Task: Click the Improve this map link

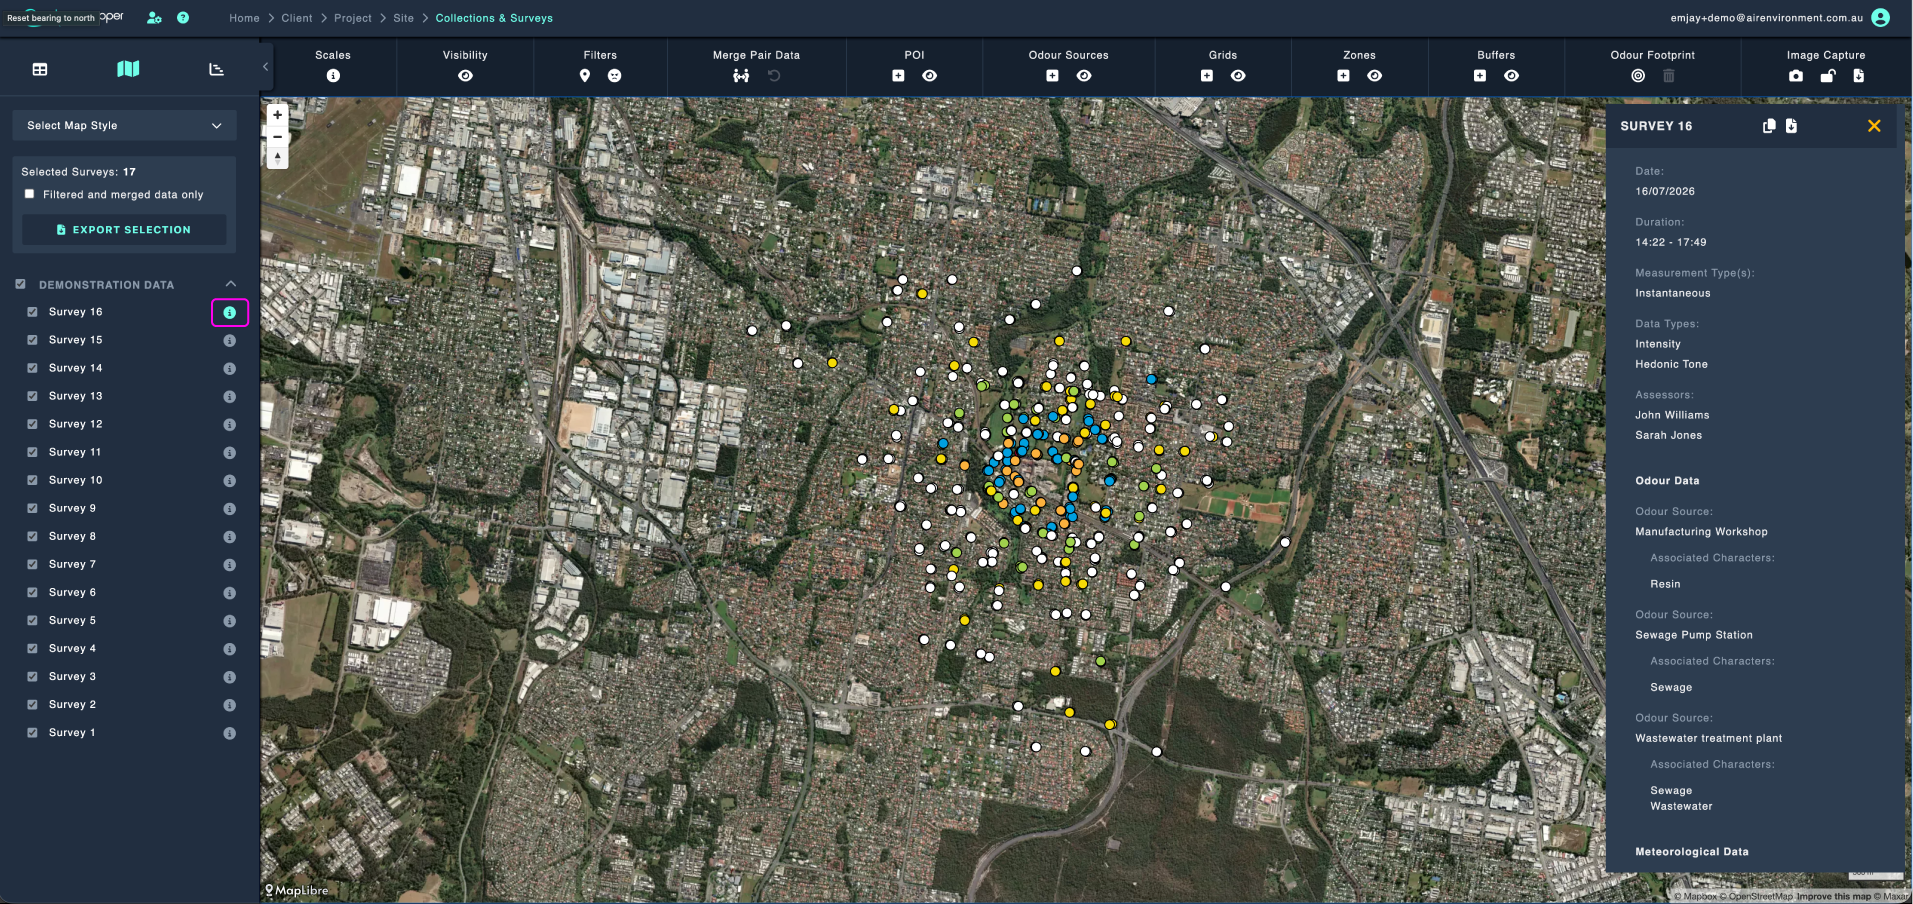Action: (1833, 897)
